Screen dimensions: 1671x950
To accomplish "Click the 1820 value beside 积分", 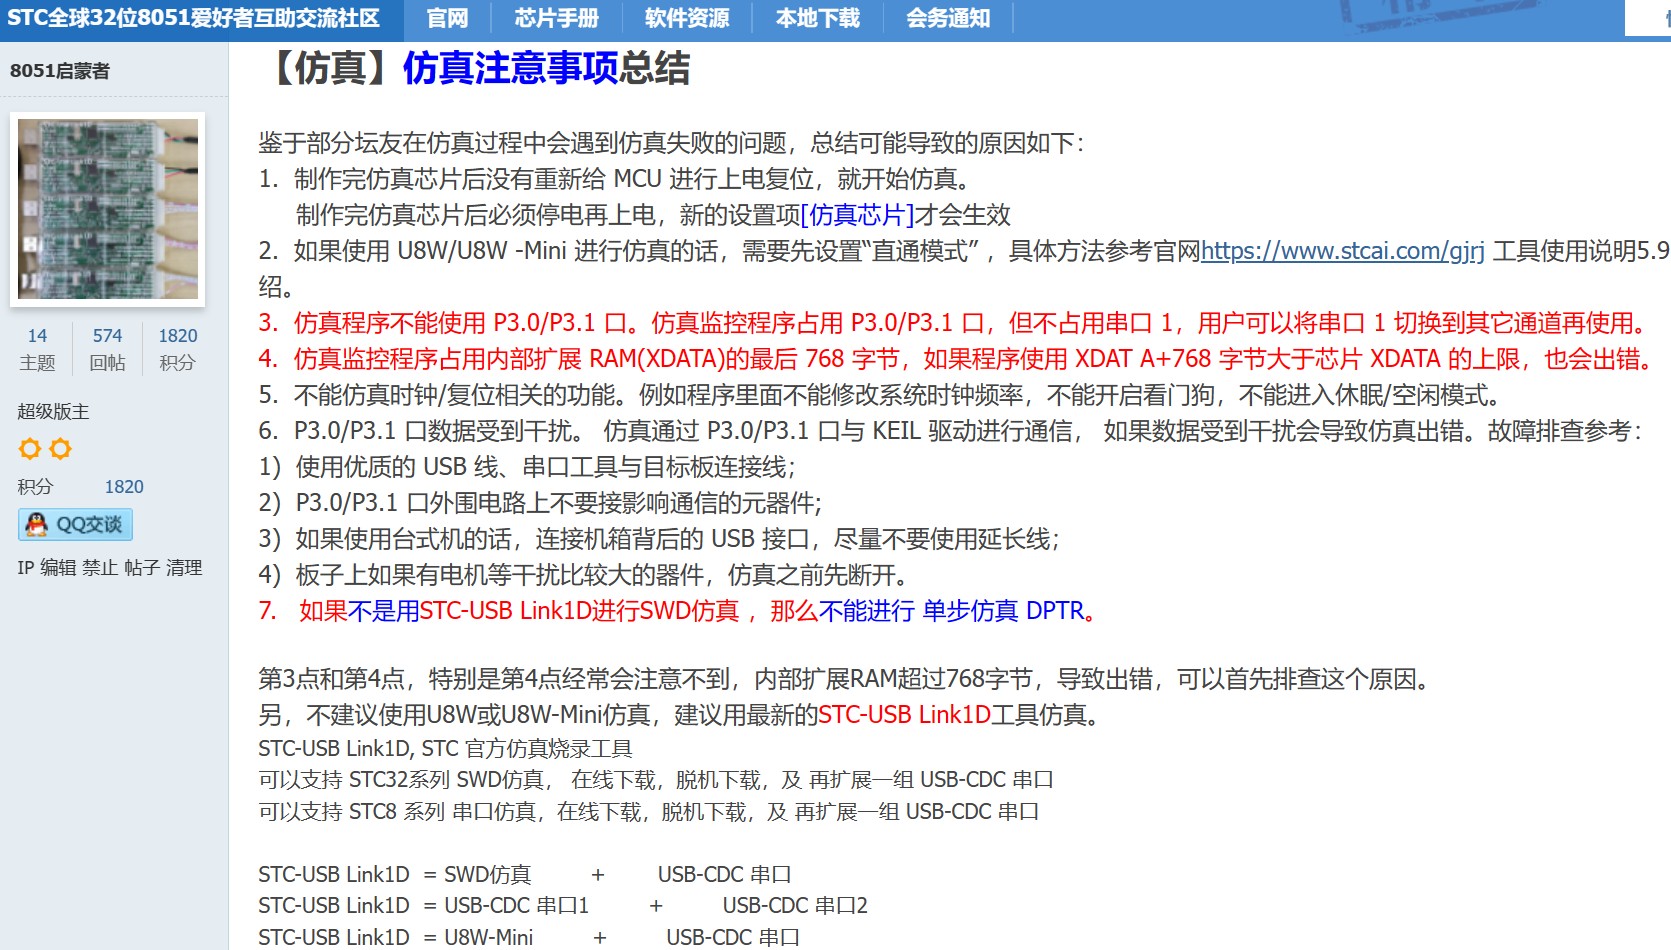I will [124, 487].
